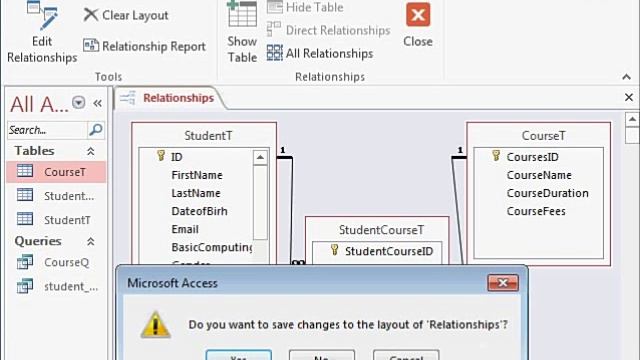Select the Email field in StudentT

pyautogui.click(x=184, y=229)
